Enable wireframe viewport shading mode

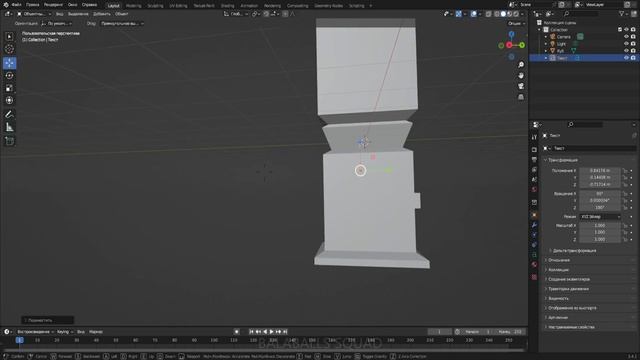[x=497, y=14]
